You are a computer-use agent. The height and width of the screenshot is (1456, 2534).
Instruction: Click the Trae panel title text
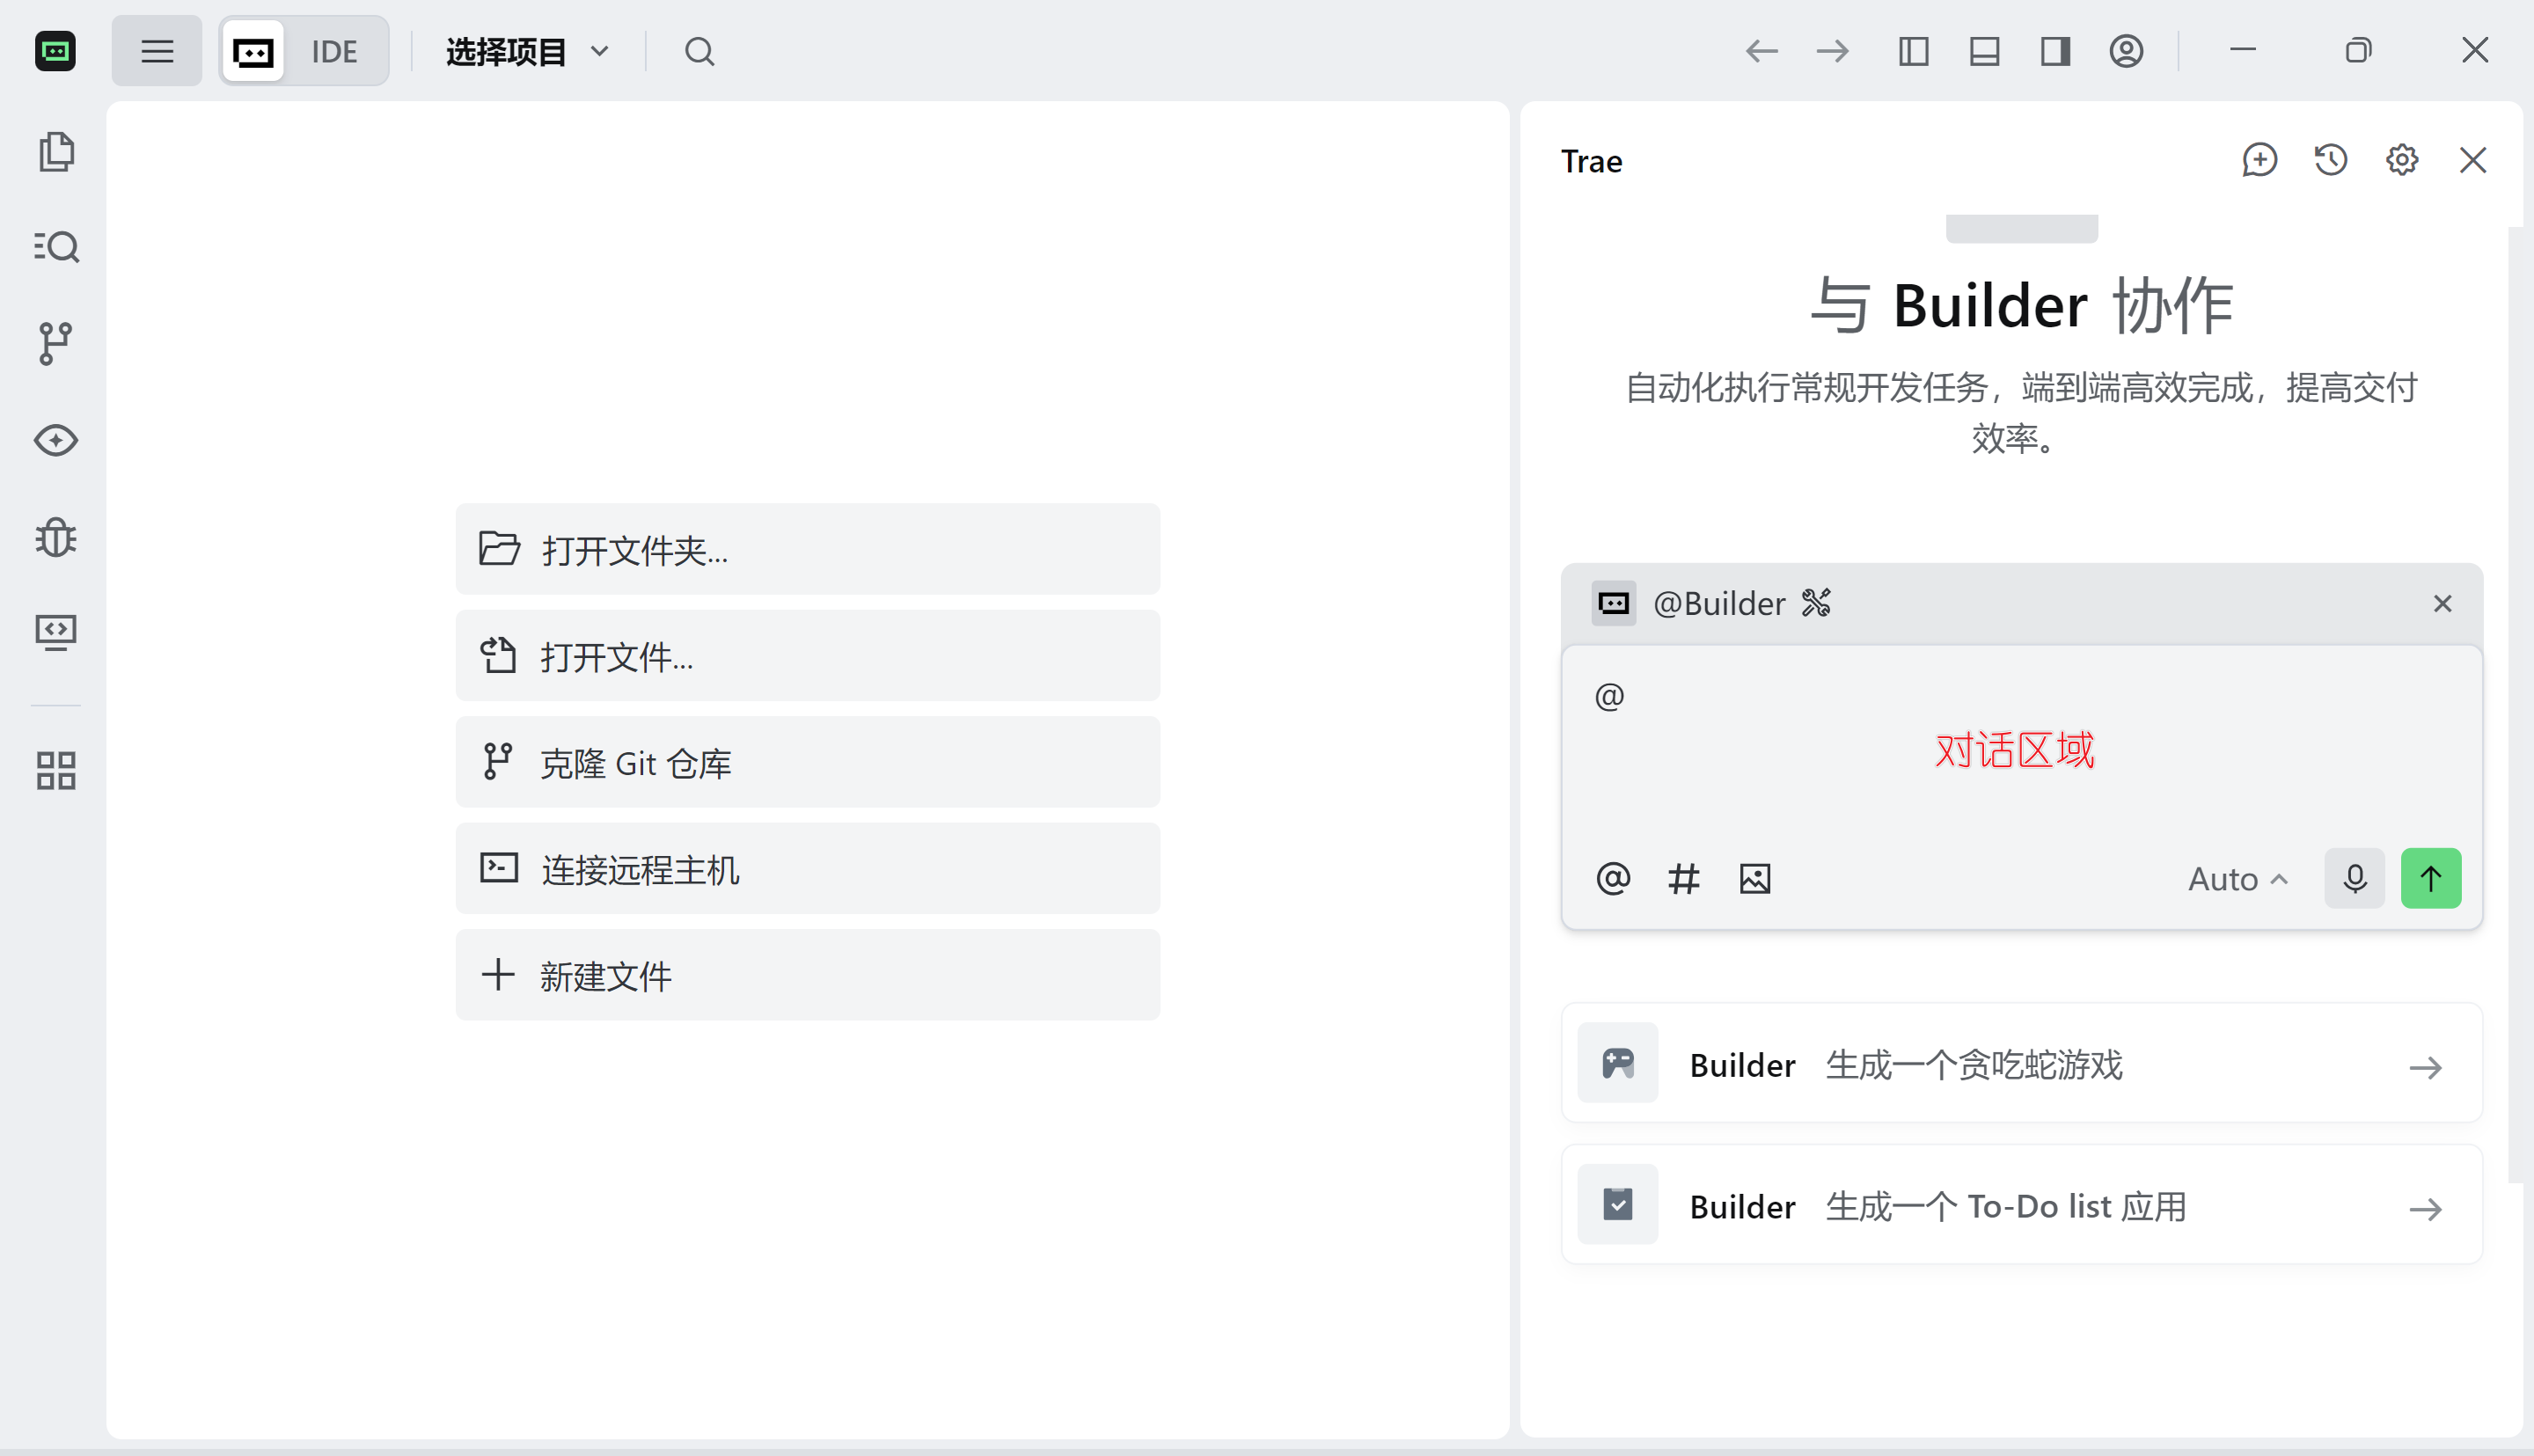click(1591, 161)
